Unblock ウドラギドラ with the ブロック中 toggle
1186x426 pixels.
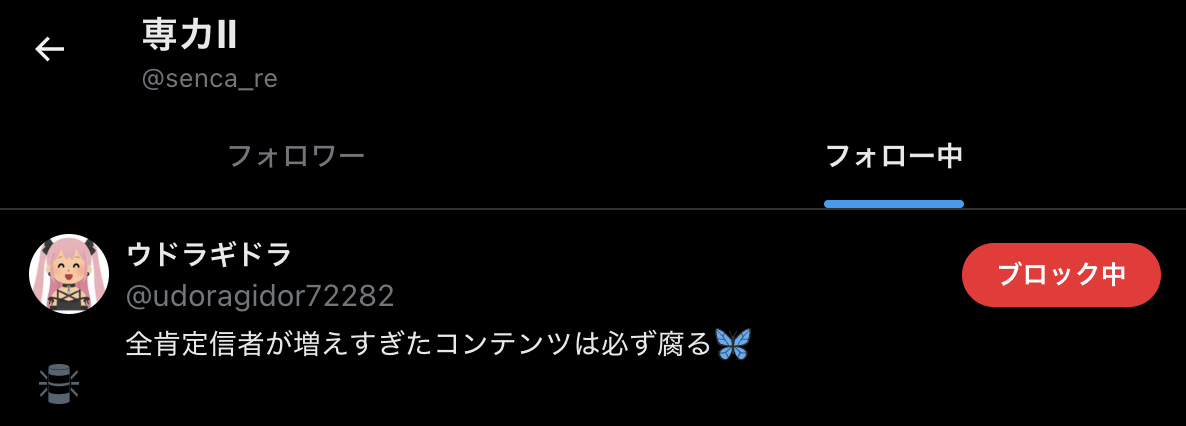click(x=1061, y=275)
